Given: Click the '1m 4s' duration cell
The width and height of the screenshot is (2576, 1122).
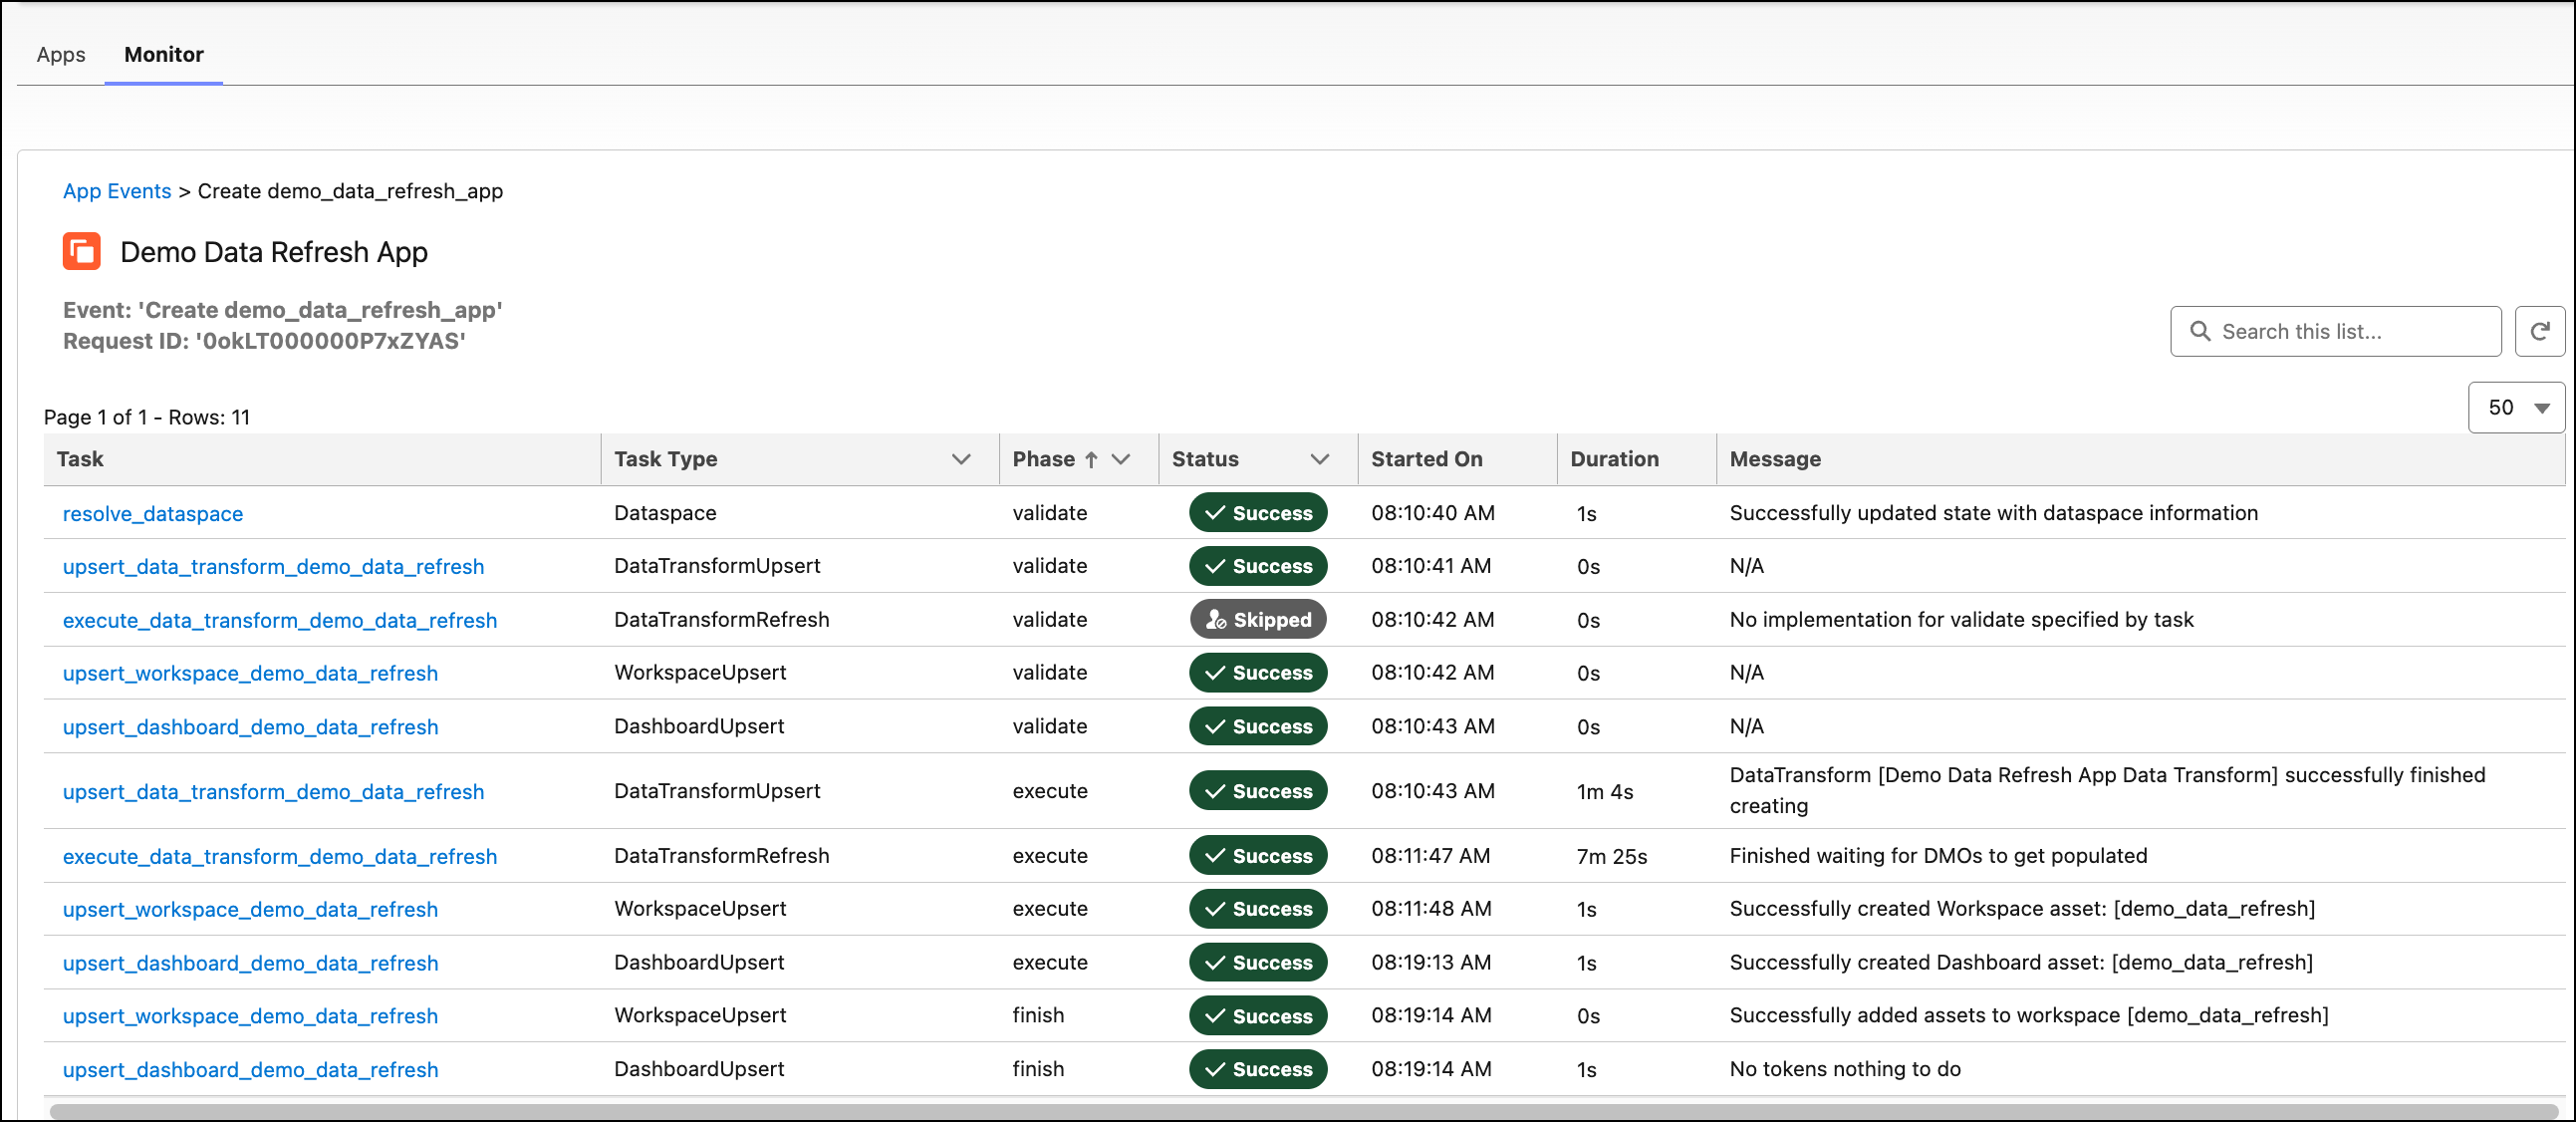Looking at the screenshot, I should [1605, 791].
